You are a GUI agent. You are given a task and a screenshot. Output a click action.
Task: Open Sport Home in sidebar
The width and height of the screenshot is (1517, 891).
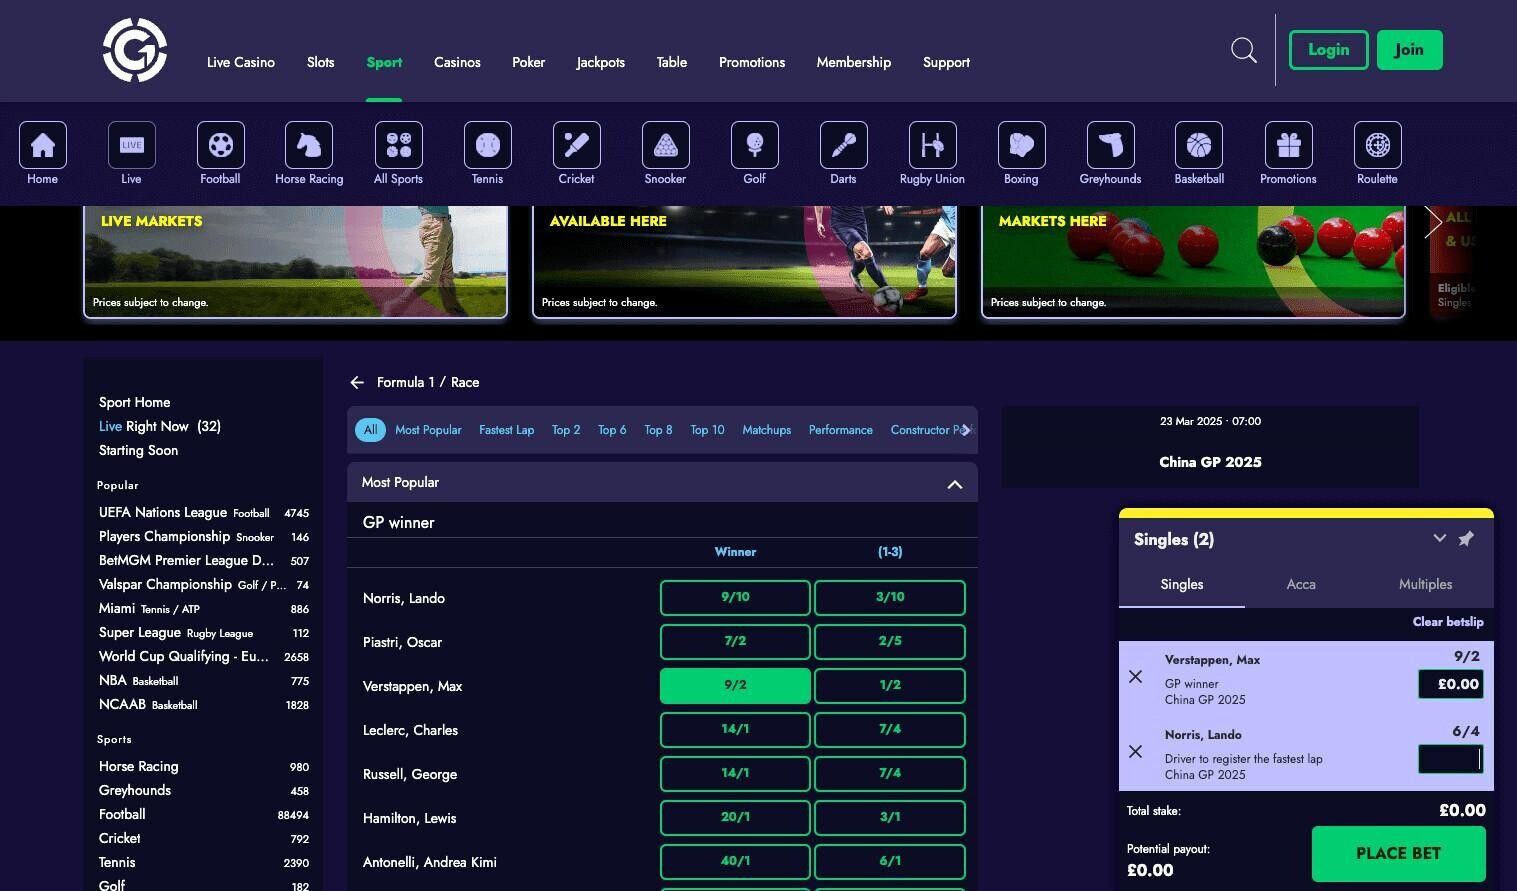(x=135, y=402)
